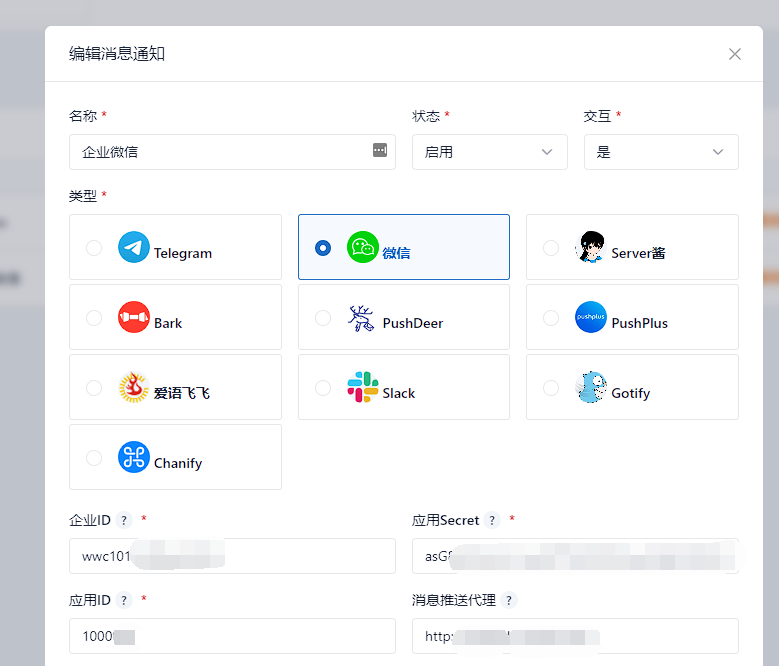The width and height of the screenshot is (779, 666).
Task: Open the help tooltip next to 消息推送代理
Action: tap(509, 600)
